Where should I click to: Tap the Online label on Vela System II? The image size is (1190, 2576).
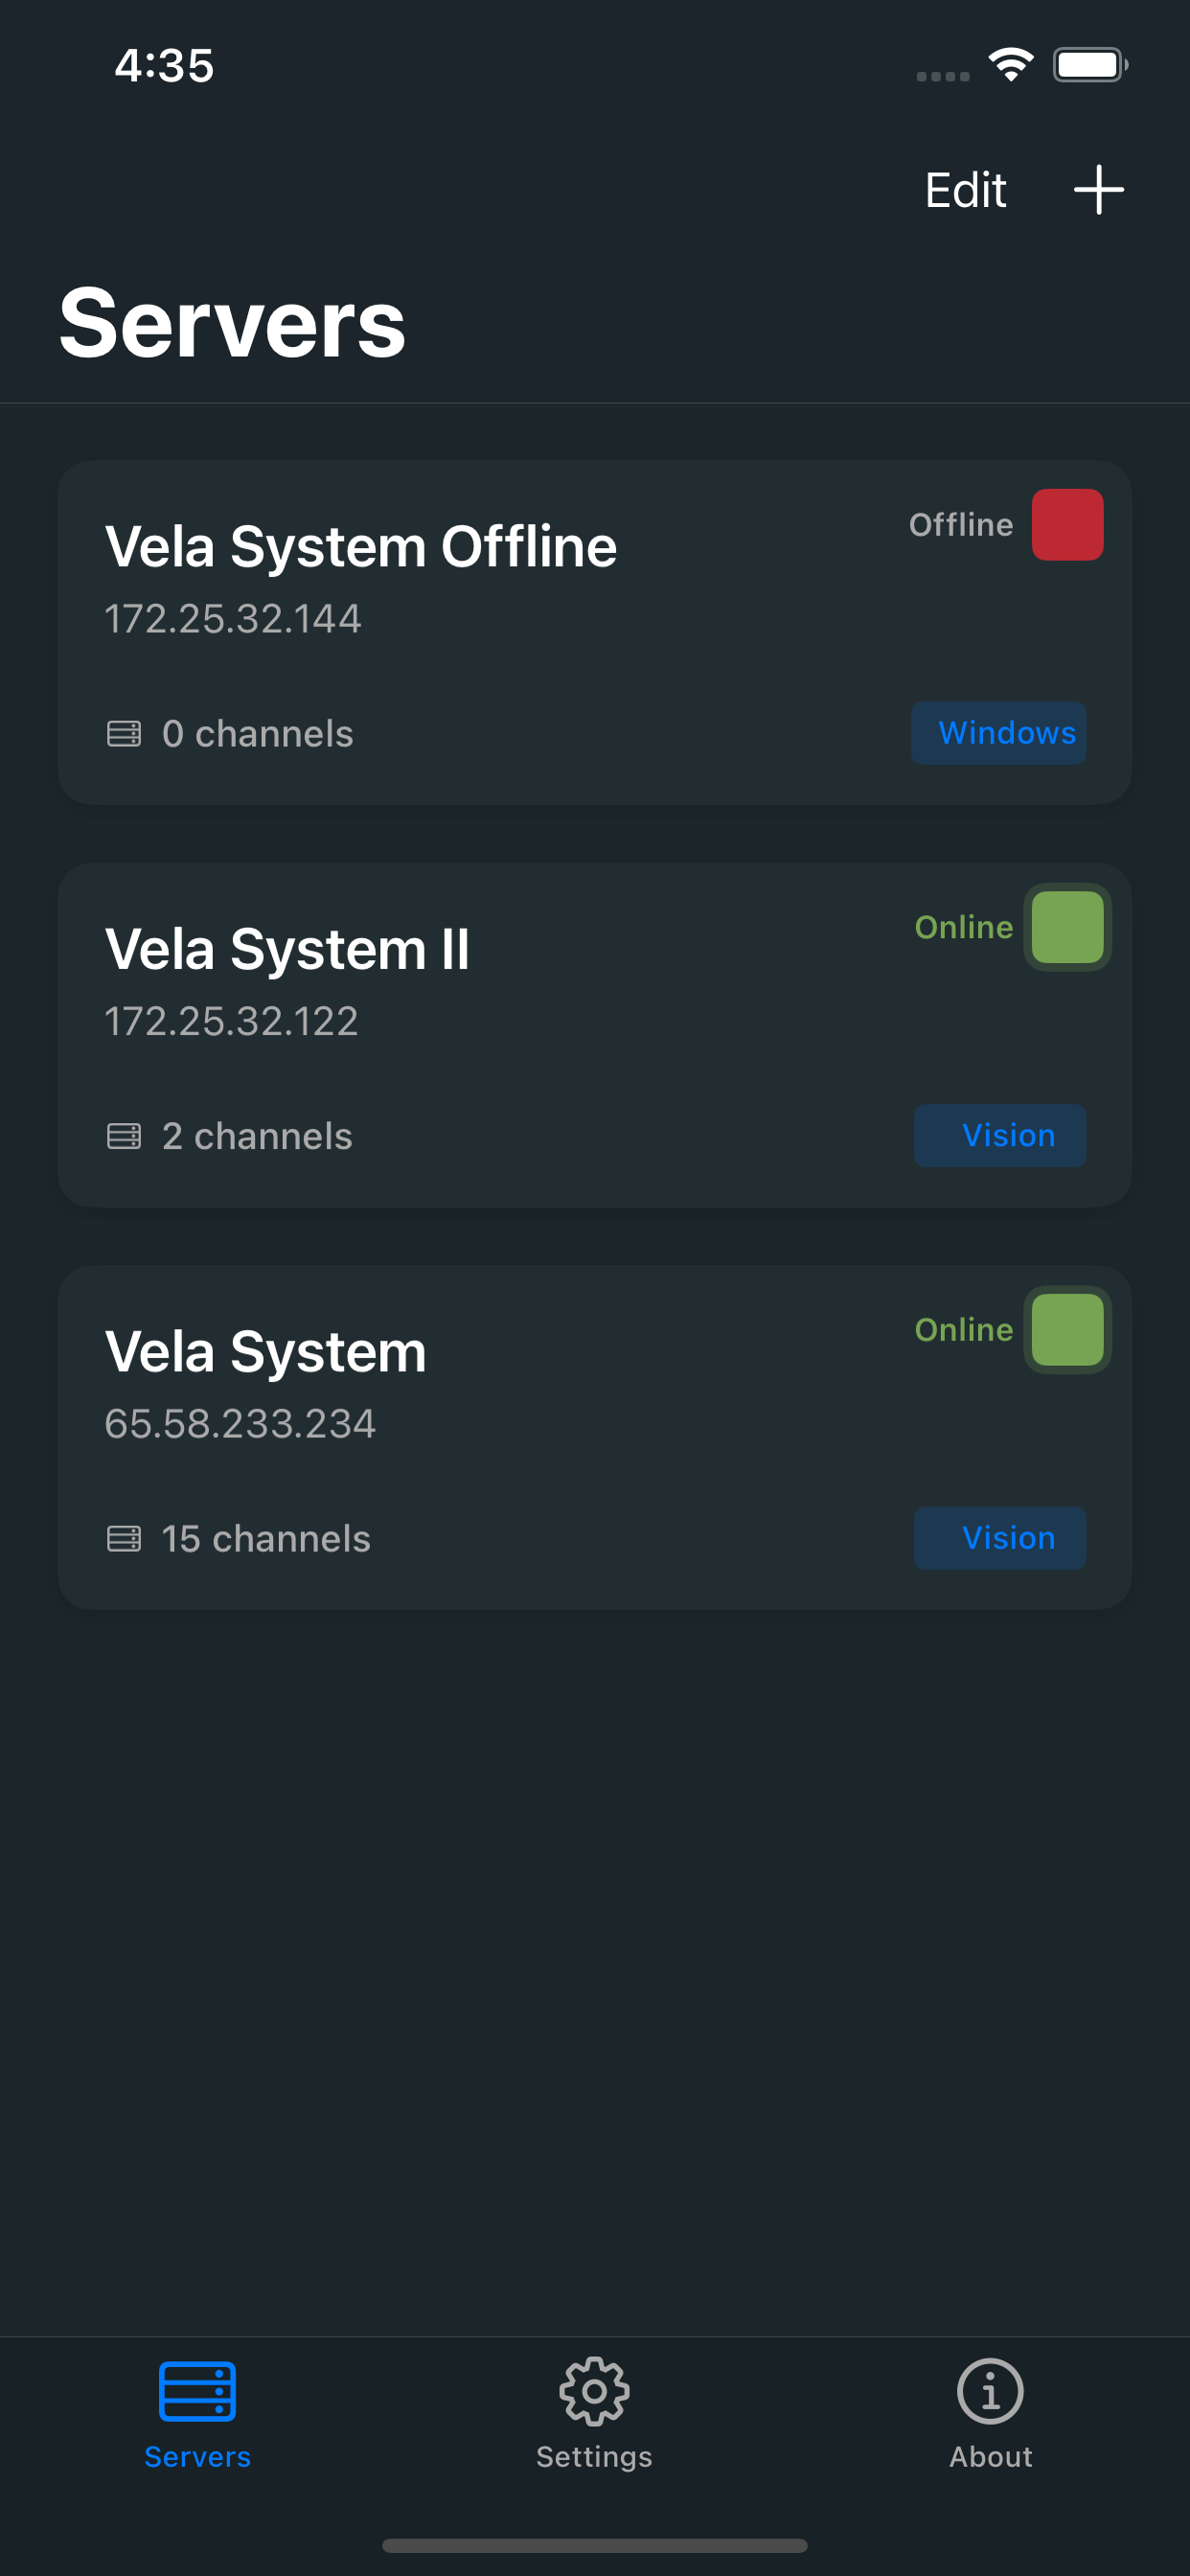click(x=964, y=927)
